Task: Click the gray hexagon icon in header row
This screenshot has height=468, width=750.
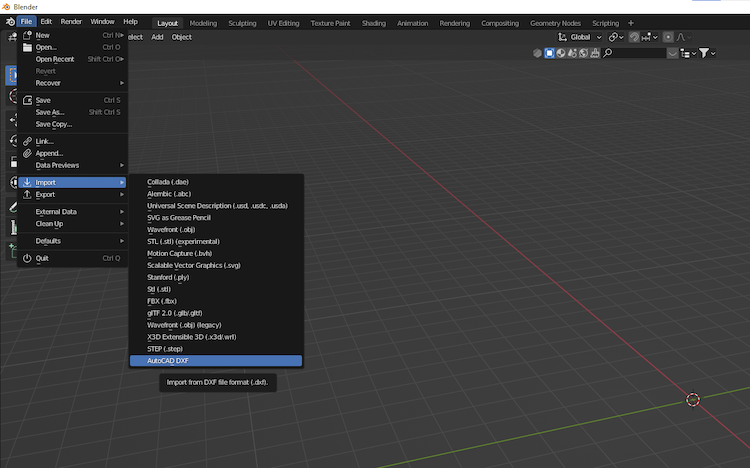Action: [x=538, y=53]
